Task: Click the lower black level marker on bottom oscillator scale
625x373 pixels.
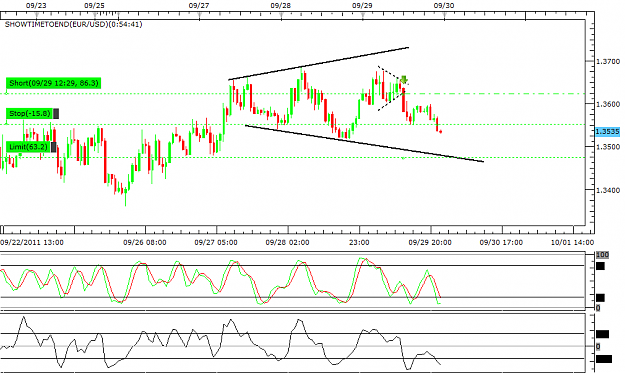Action: (604, 359)
